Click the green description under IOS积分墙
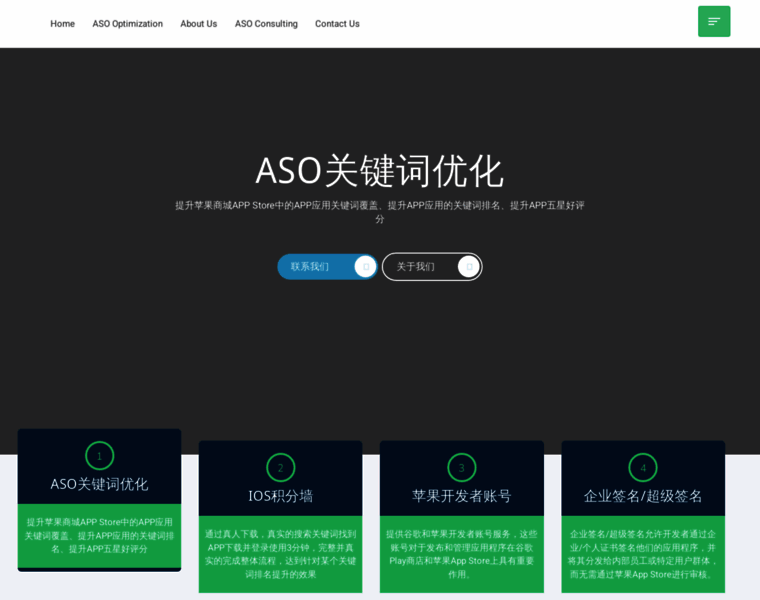The width and height of the screenshot is (760, 600). coord(280,554)
